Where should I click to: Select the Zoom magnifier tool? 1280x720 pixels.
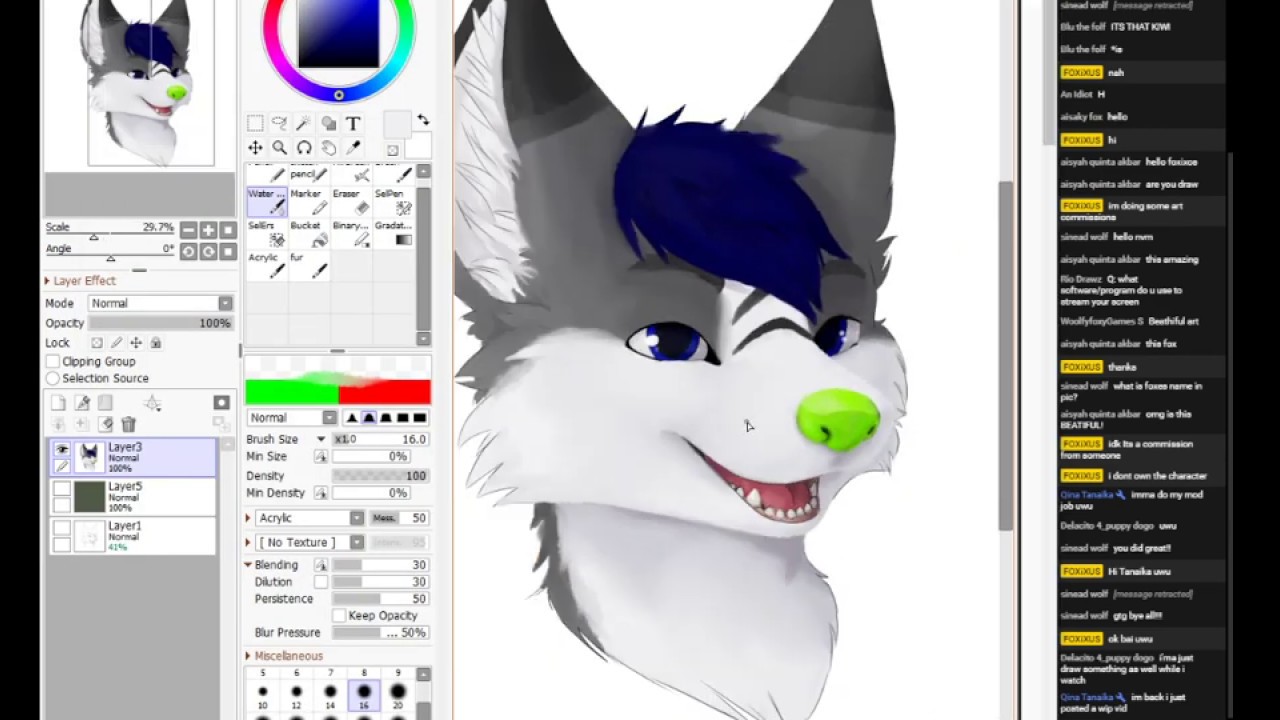[x=279, y=148]
